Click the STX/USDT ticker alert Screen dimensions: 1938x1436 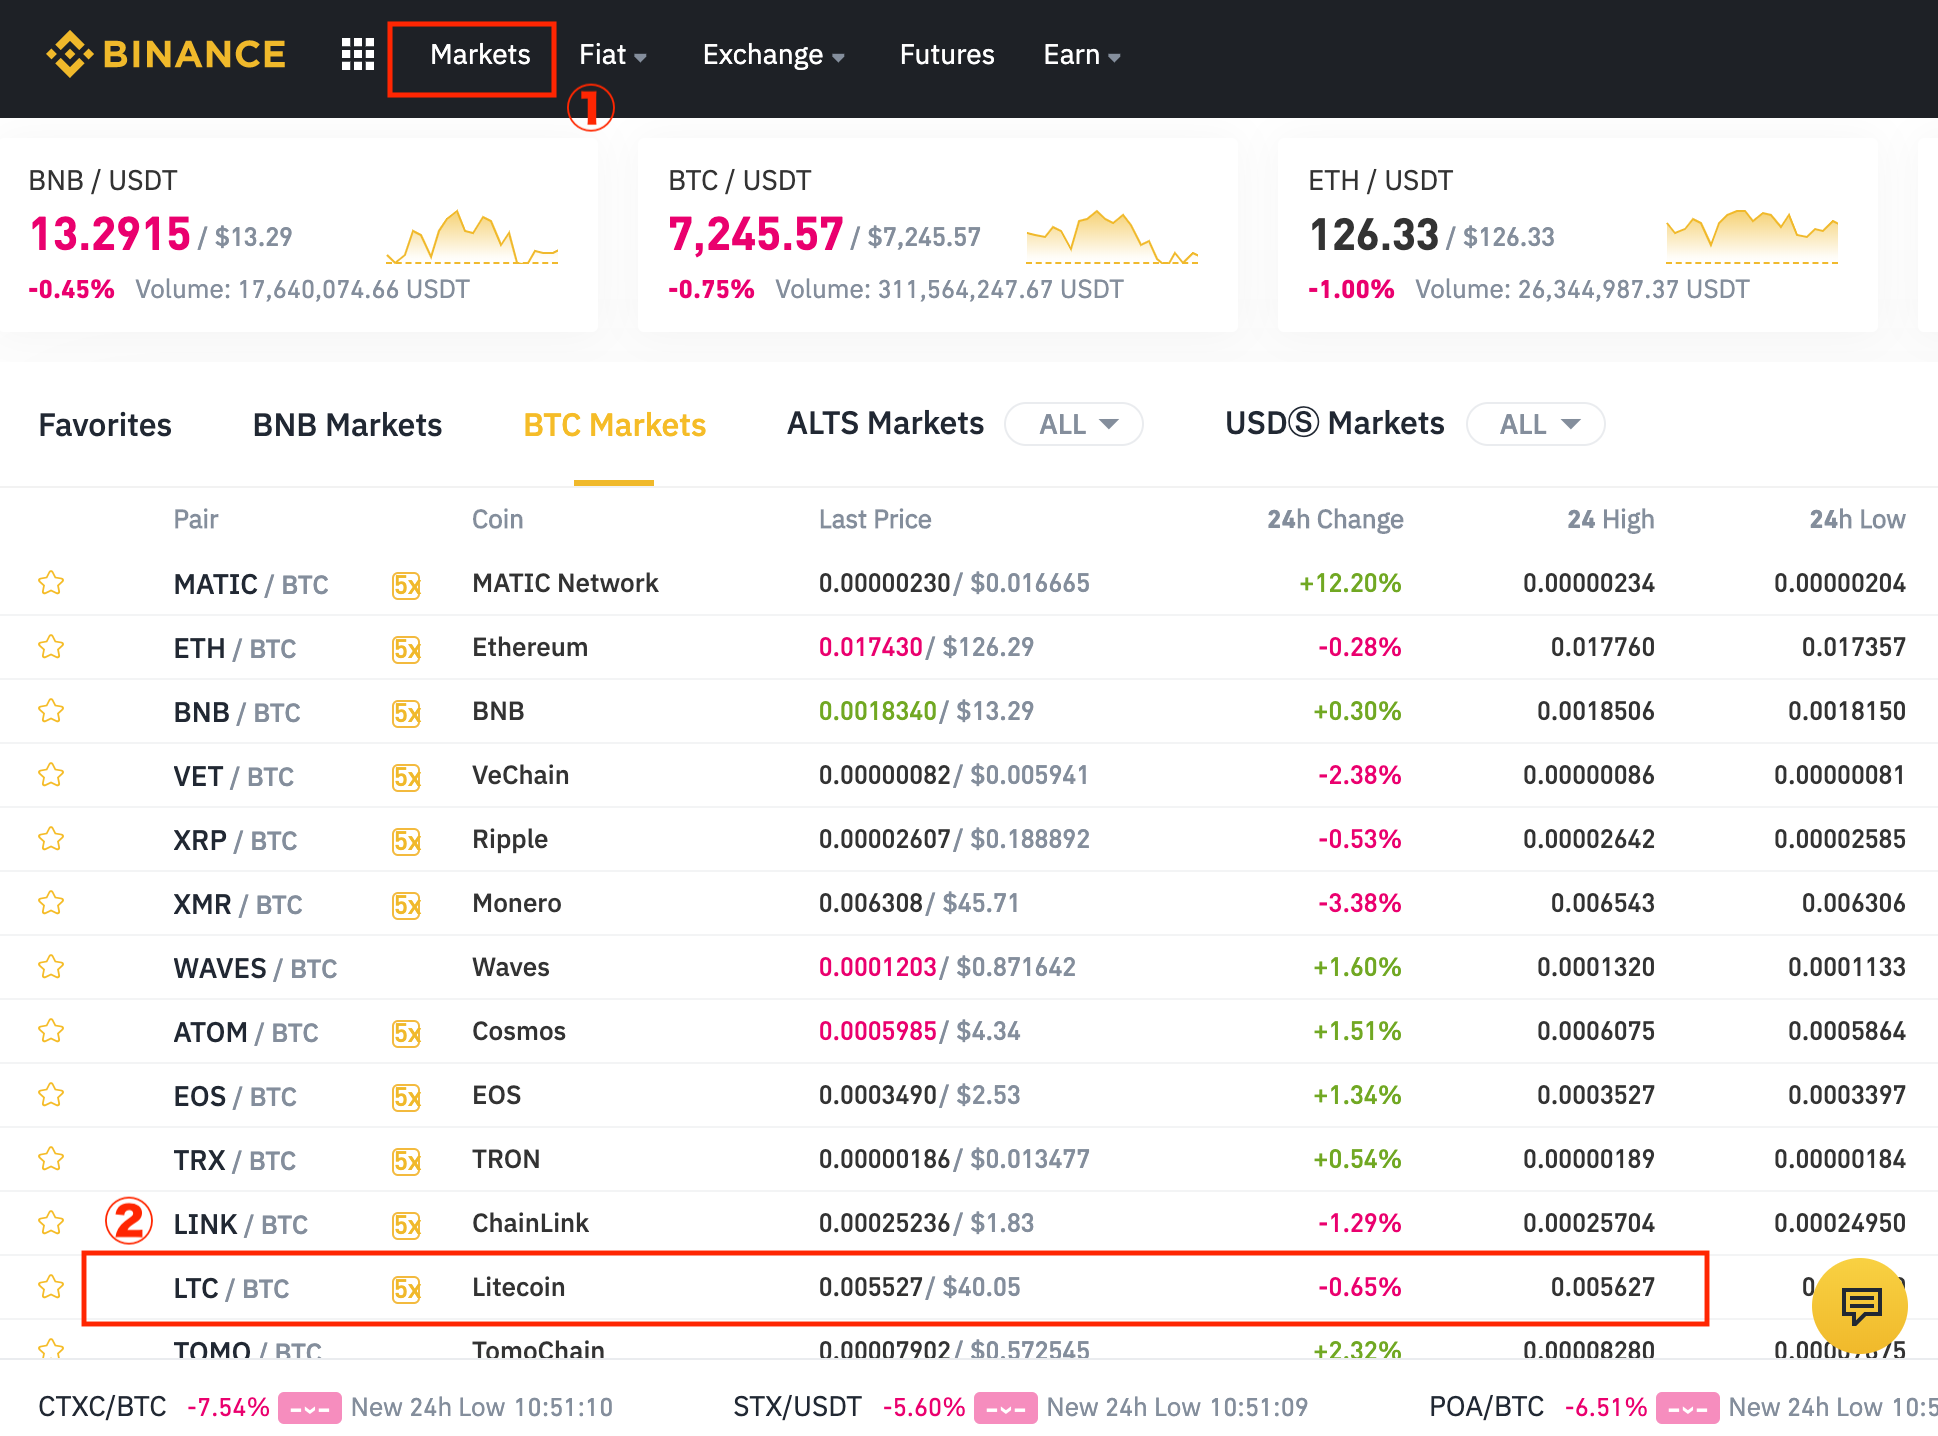coord(1020,1407)
